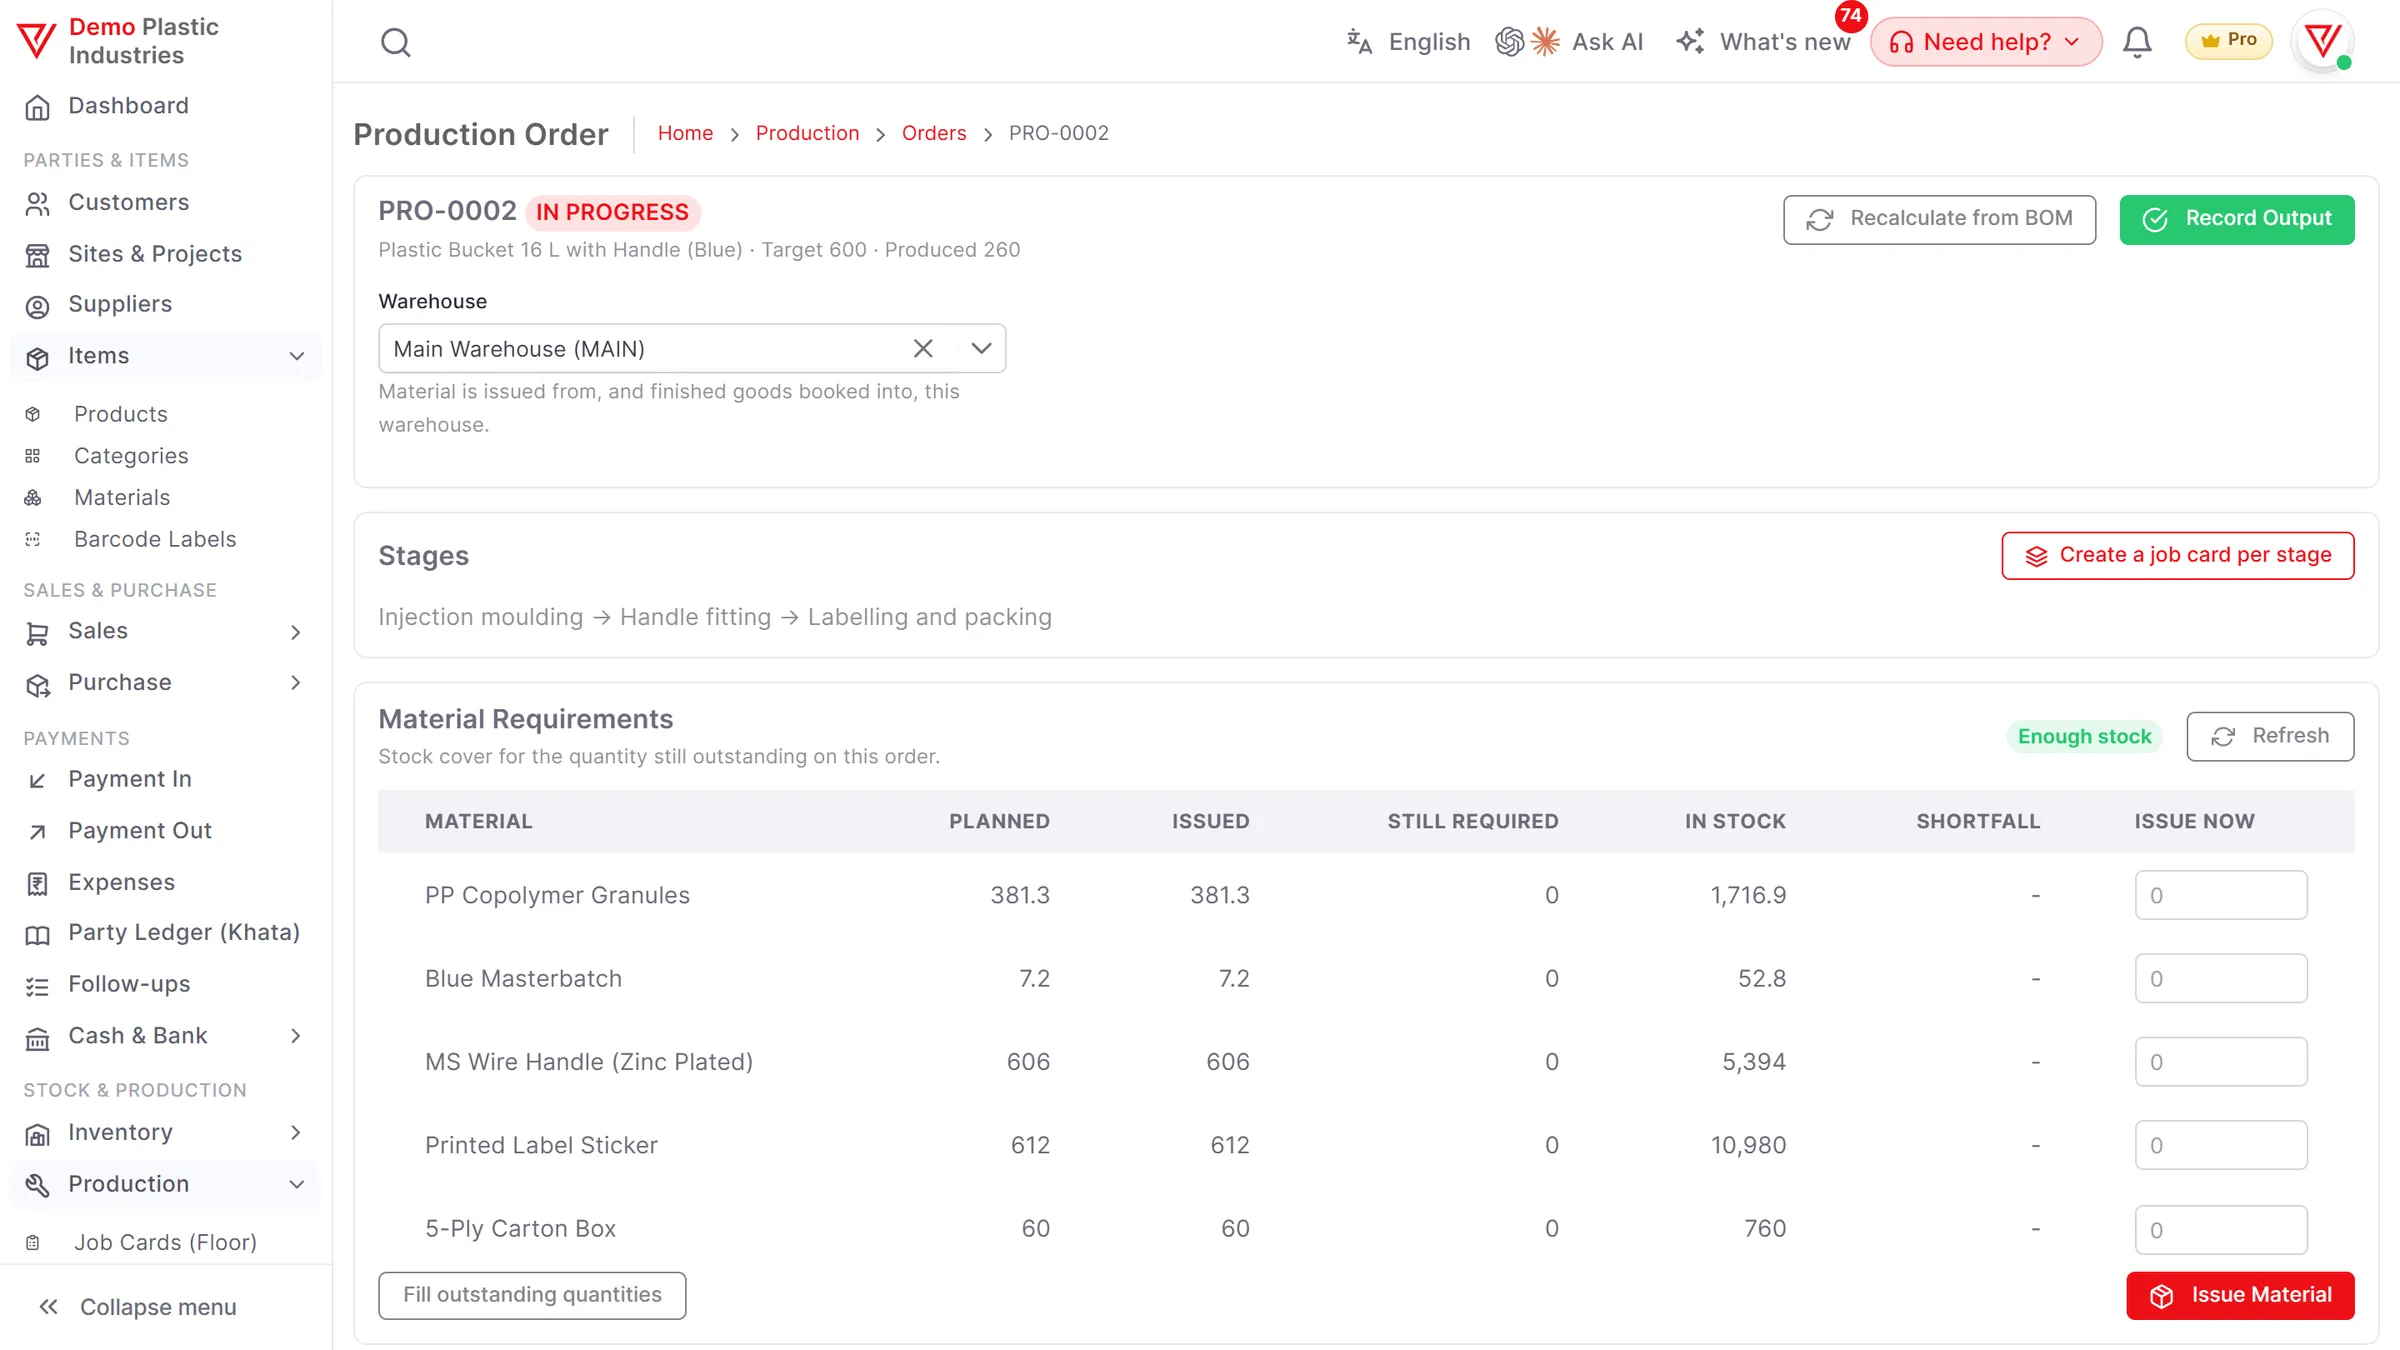Click the Record Output button

[2236, 219]
